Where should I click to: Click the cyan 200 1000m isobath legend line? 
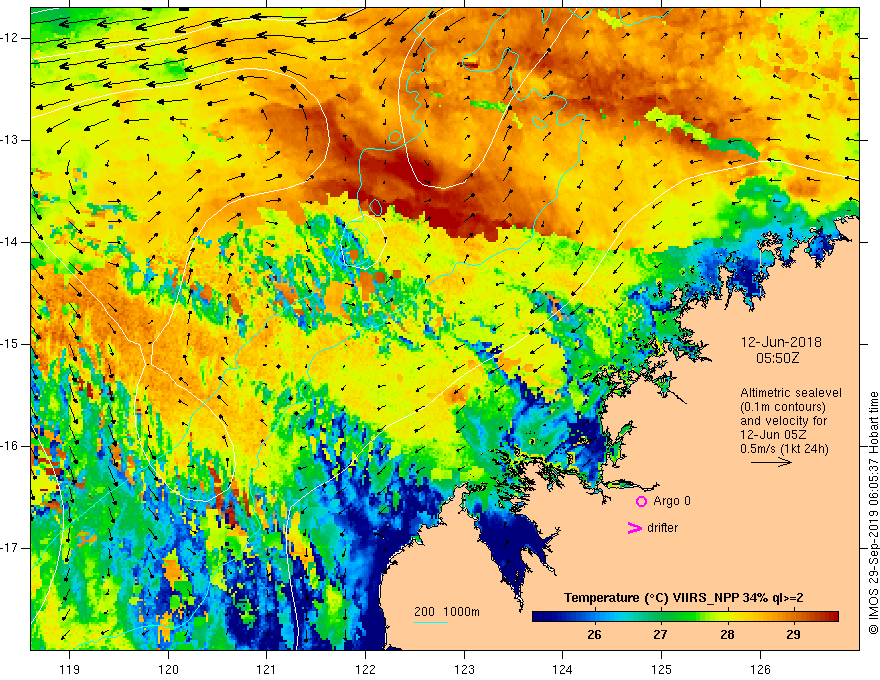click(431, 623)
